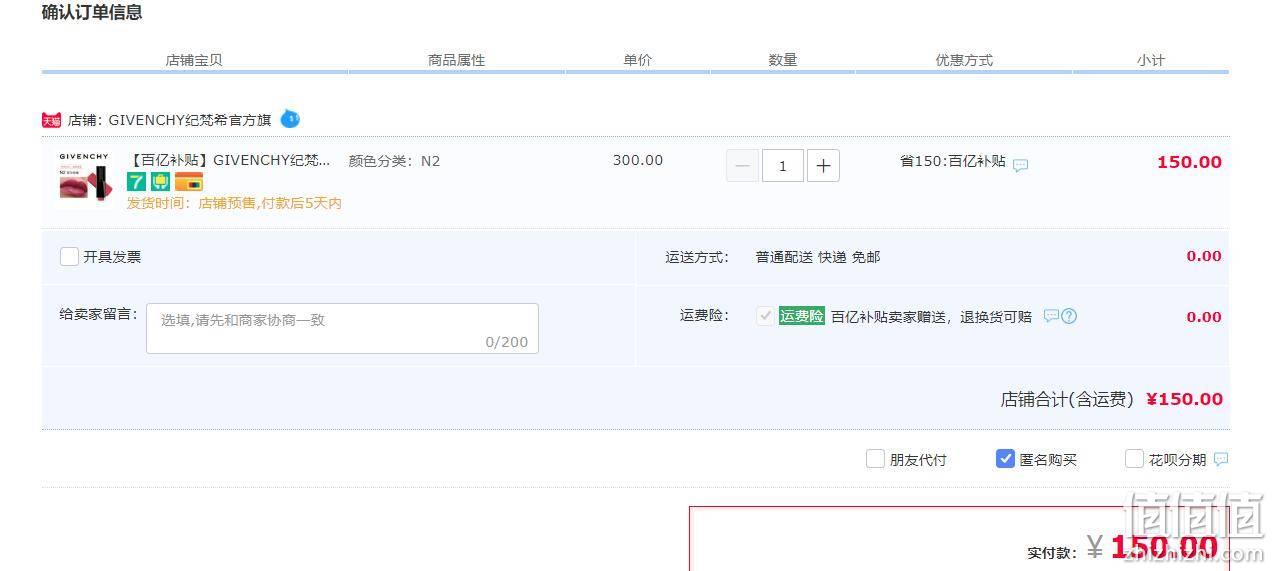
Task: Increase the quantity with the plus button
Action: pos(823,166)
